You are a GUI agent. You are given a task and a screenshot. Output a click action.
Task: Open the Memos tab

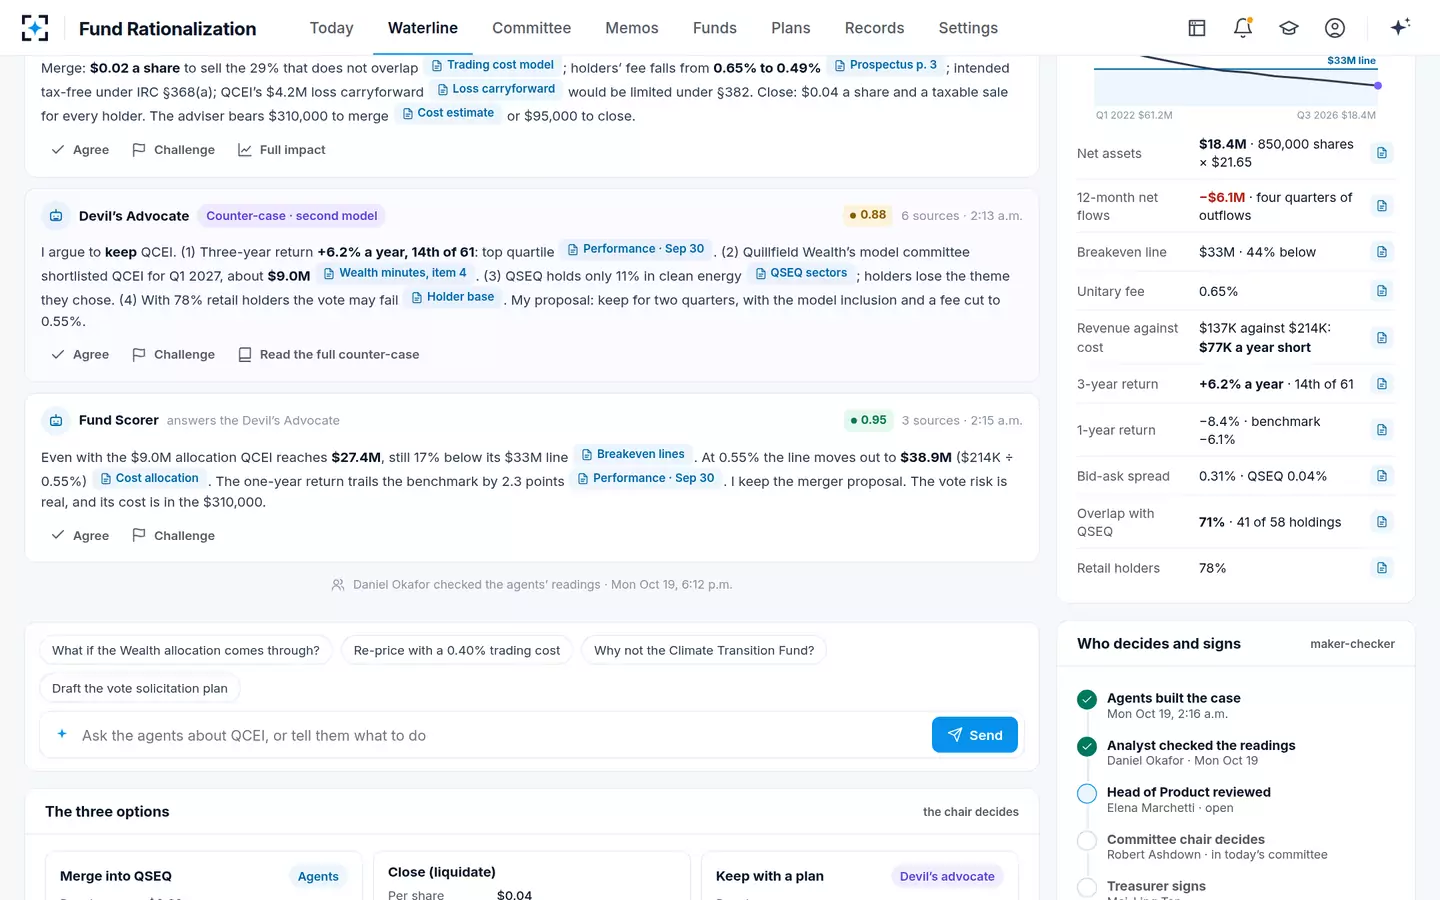click(632, 28)
